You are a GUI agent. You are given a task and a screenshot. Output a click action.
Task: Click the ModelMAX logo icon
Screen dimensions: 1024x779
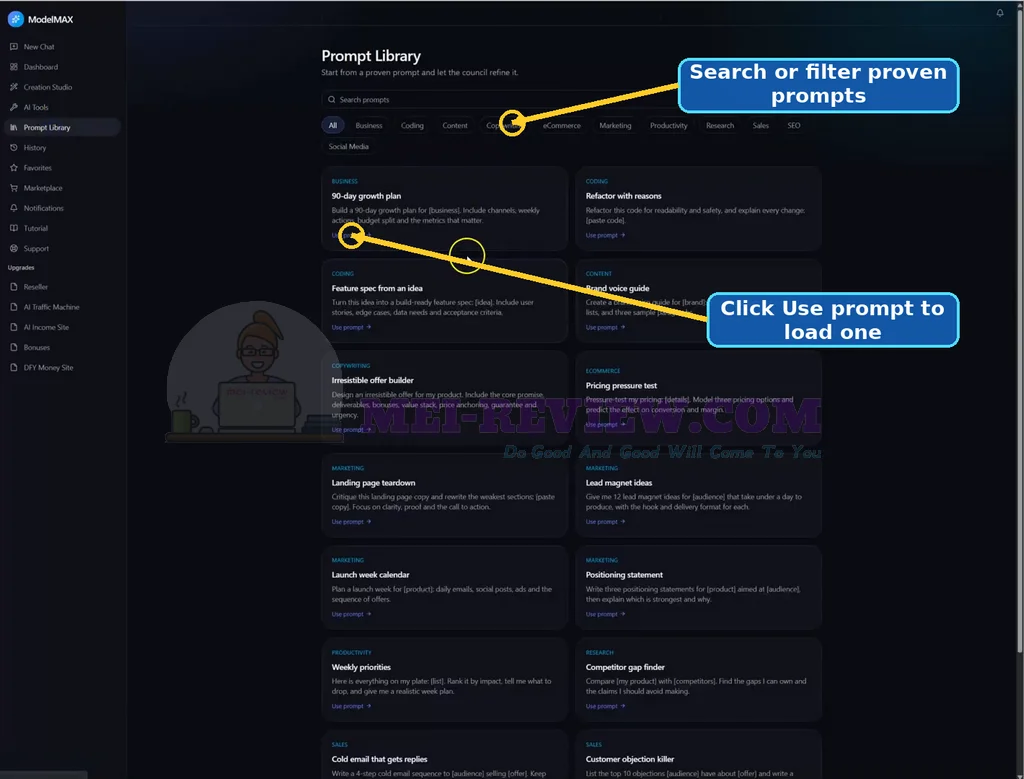16,20
